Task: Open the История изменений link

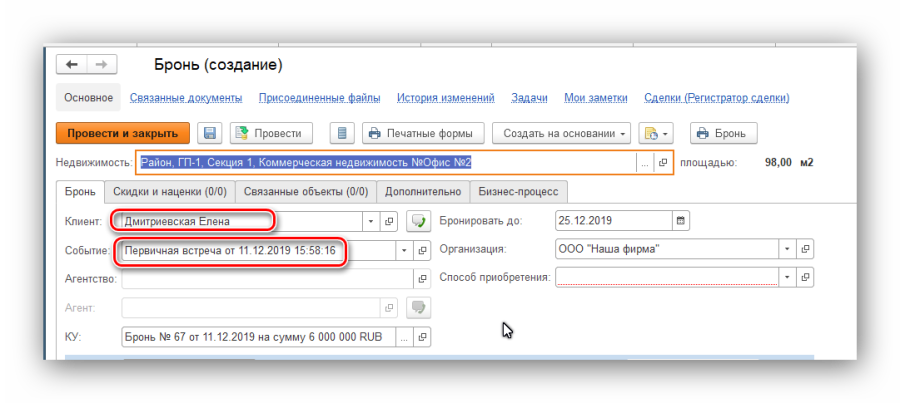Action: coord(445,98)
